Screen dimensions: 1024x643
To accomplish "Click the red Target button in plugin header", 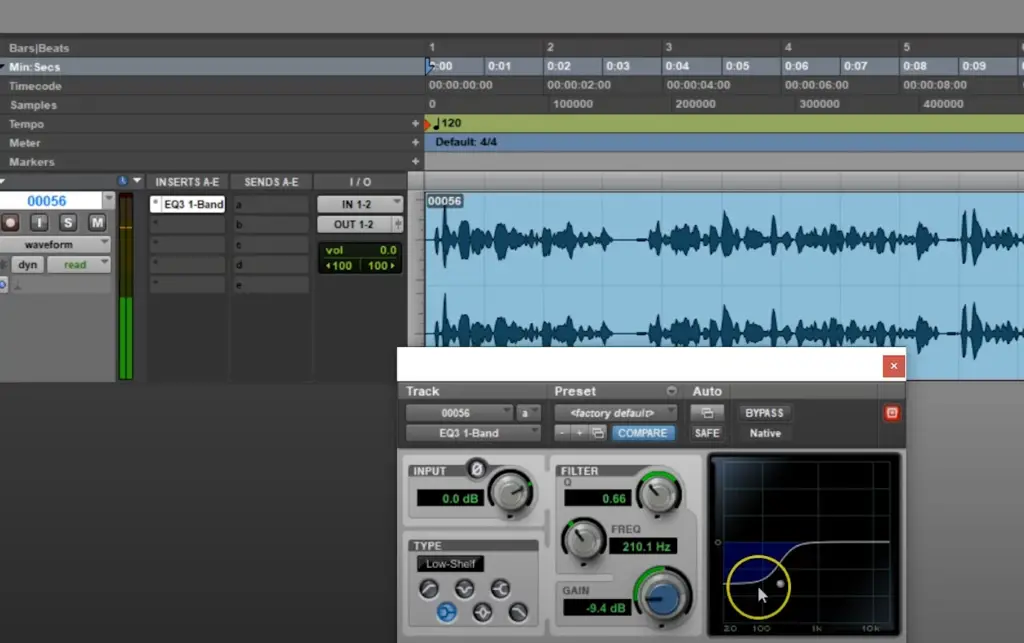I will [x=891, y=413].
